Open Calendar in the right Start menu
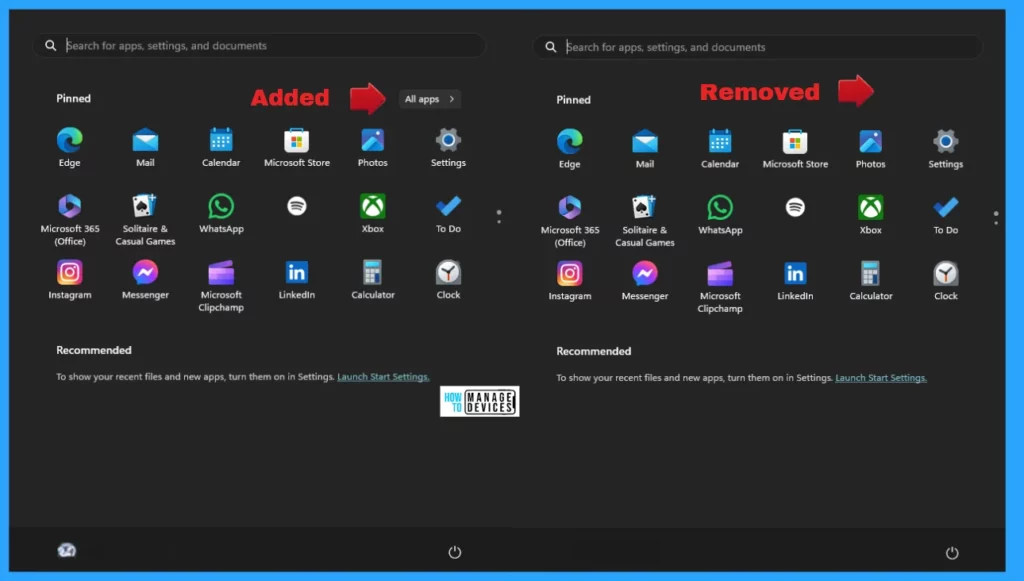The width and height of the screenshot is (1024, 581). pyautogui.click(x=720, y=149)
